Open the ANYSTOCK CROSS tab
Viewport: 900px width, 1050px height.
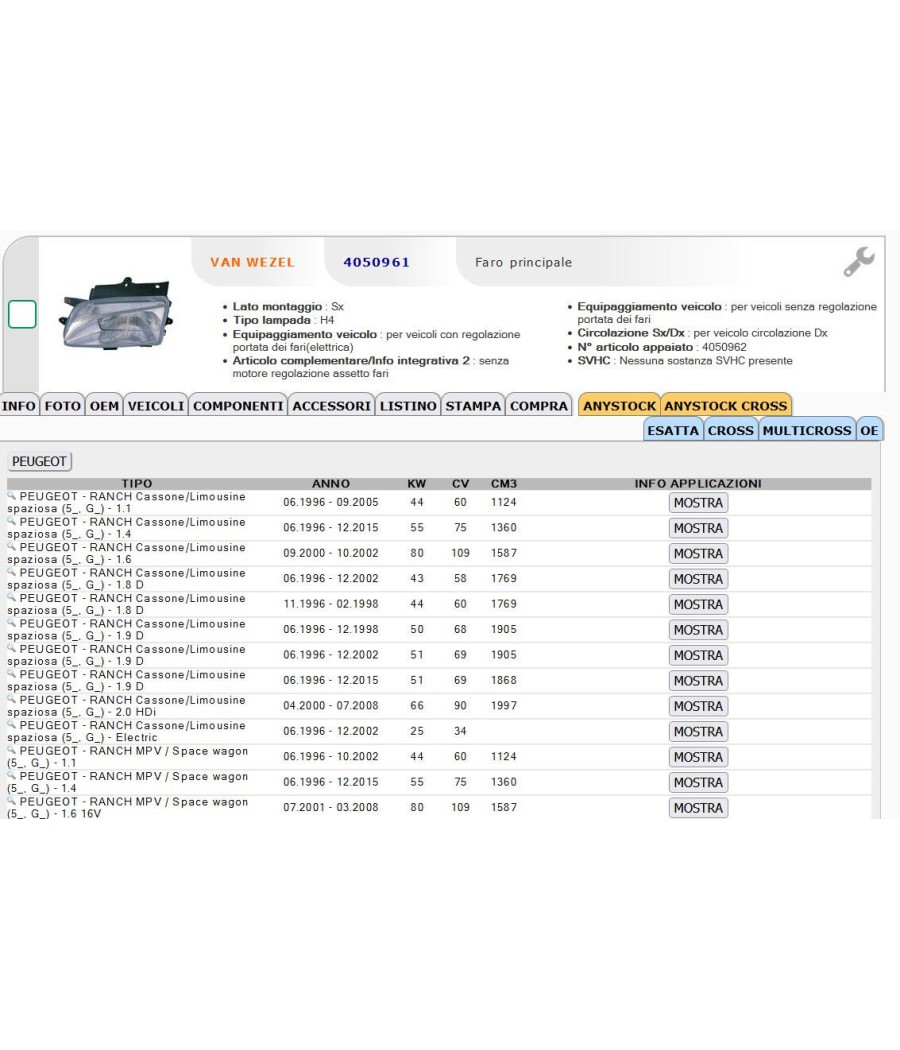click(x=725, y=406)
